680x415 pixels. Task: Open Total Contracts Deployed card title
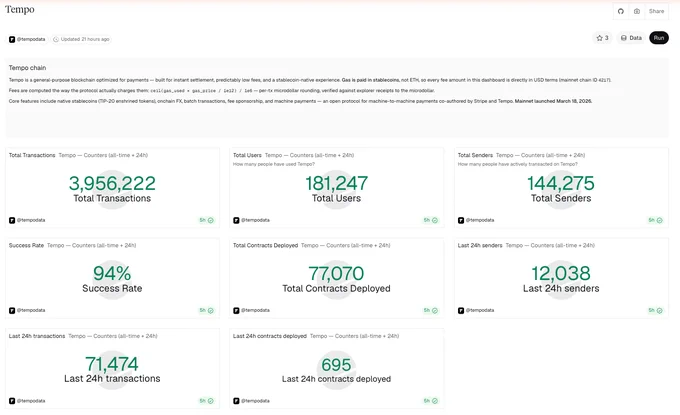(x=265, y=245)
